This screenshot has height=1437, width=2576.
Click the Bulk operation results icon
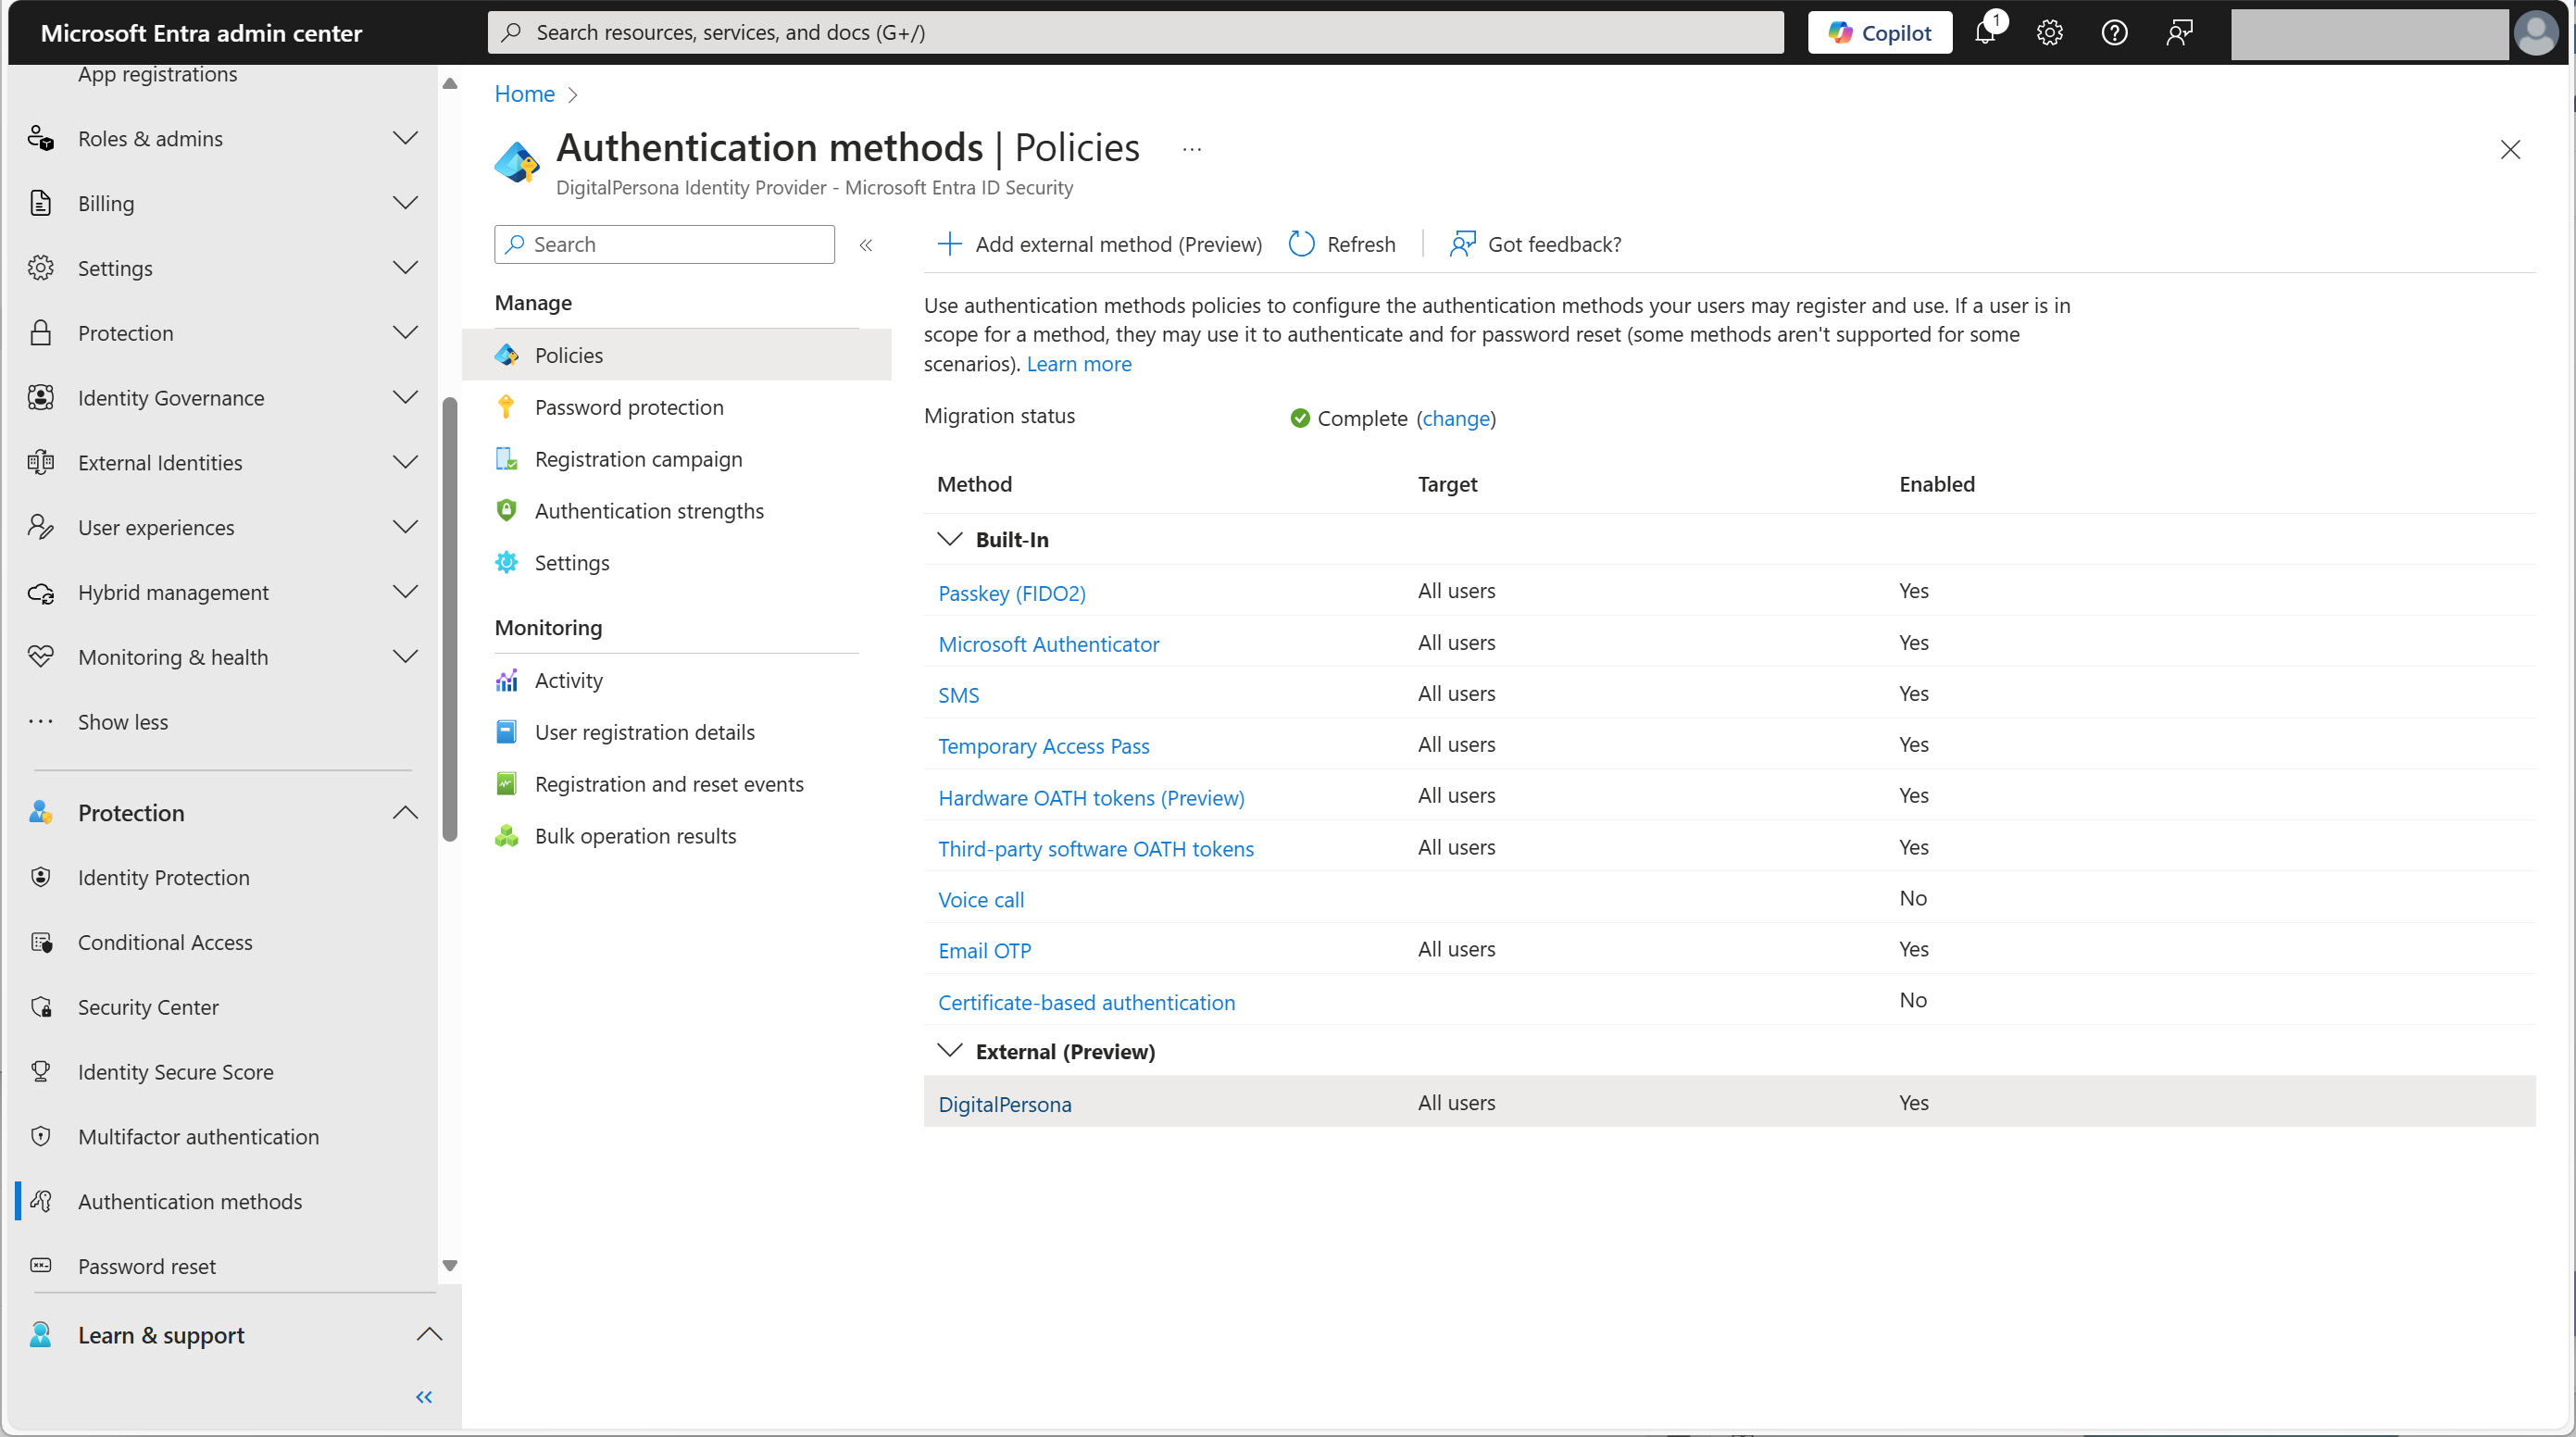coord(506,836)
